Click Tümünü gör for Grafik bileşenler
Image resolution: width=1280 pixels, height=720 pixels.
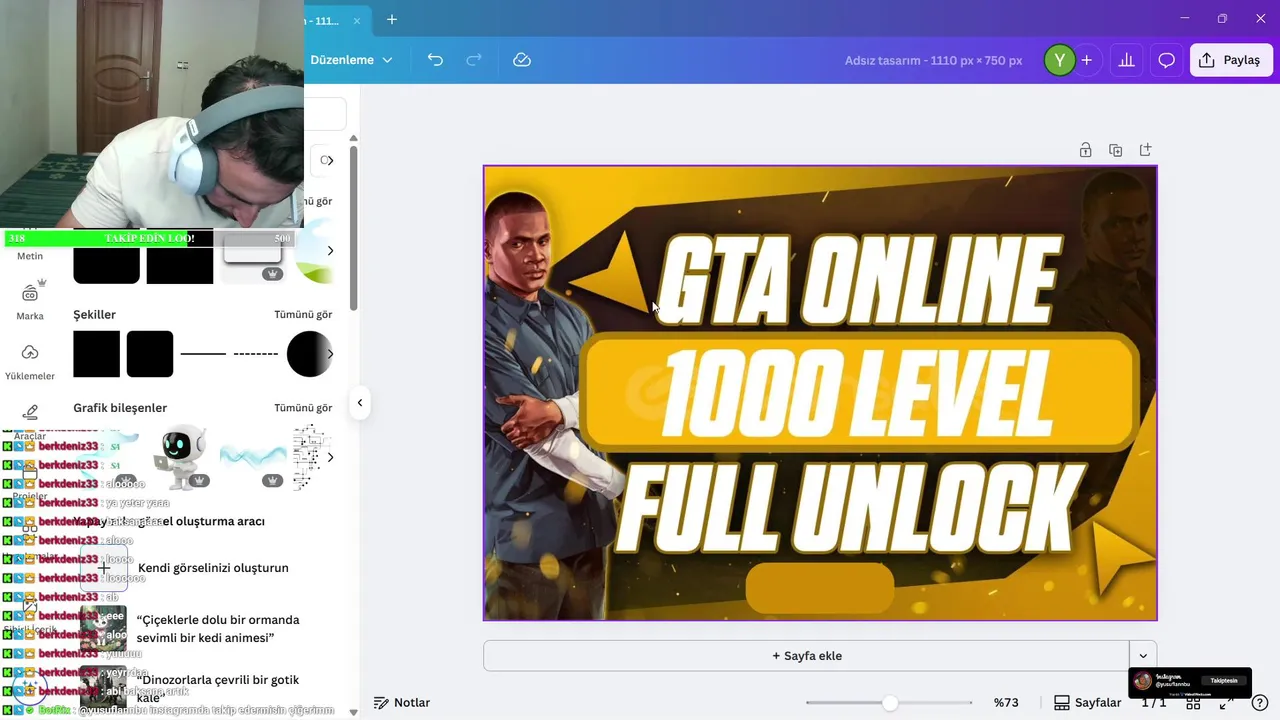(303, 408)
